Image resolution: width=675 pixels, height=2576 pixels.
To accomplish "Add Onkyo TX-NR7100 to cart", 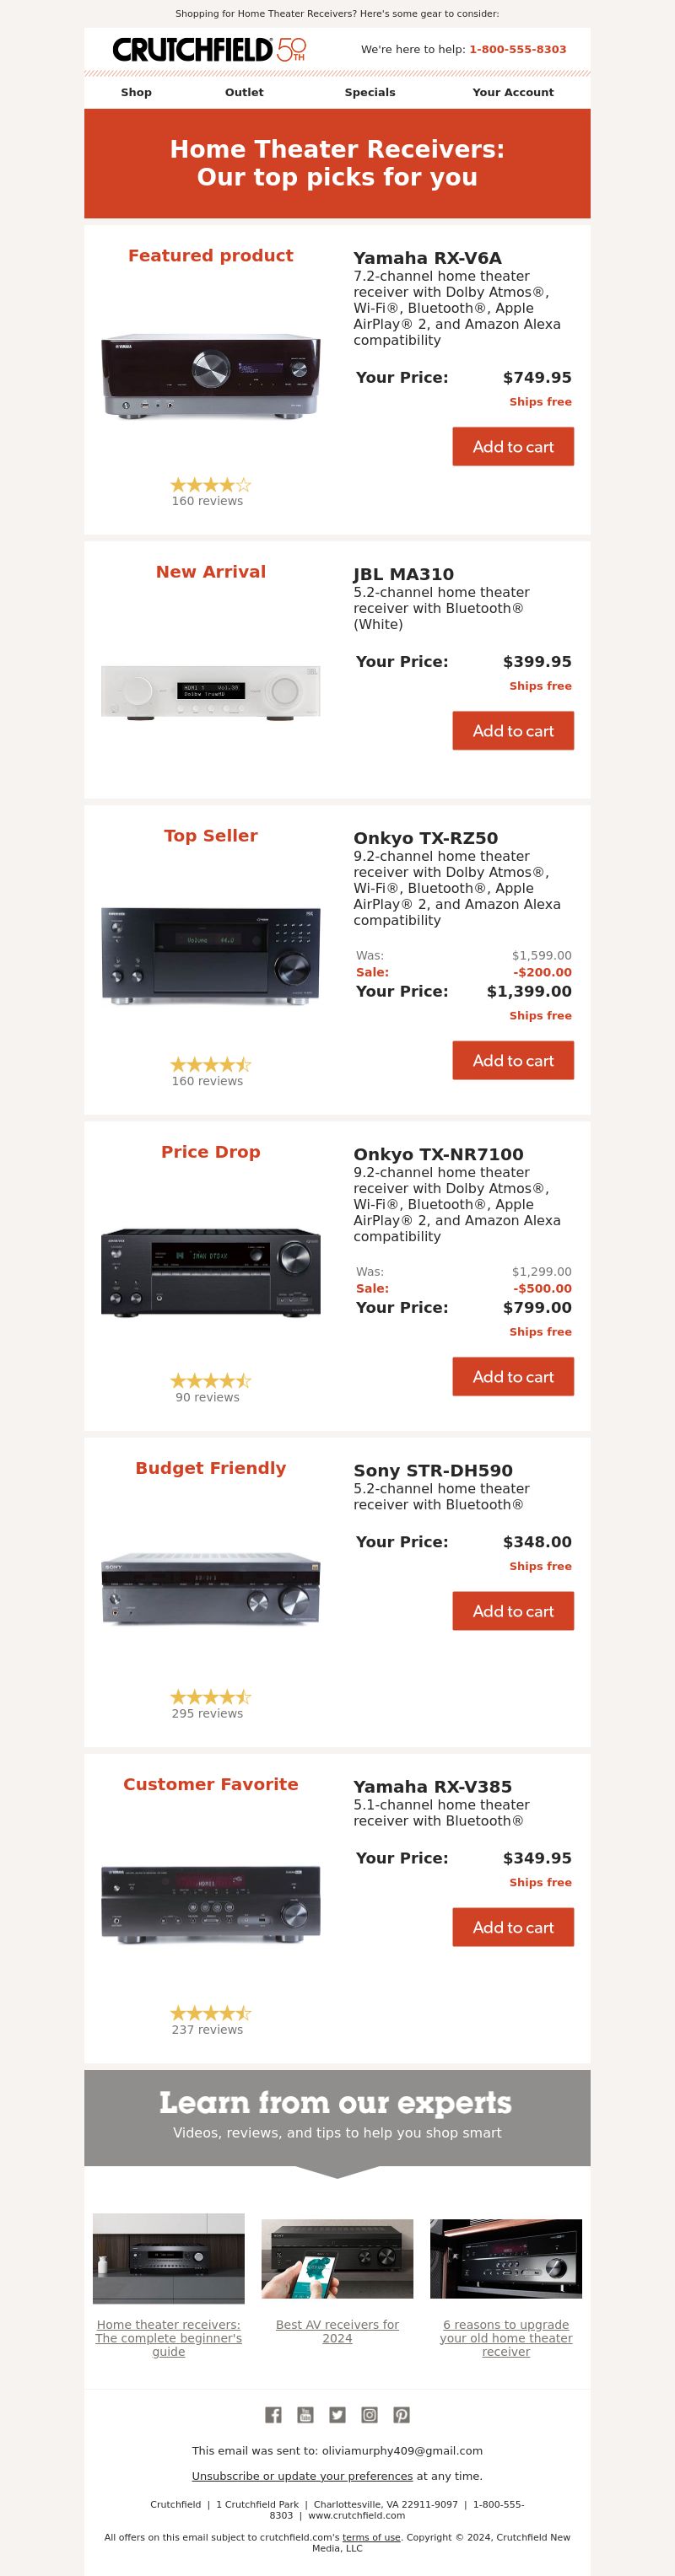I will (513, 1377).
